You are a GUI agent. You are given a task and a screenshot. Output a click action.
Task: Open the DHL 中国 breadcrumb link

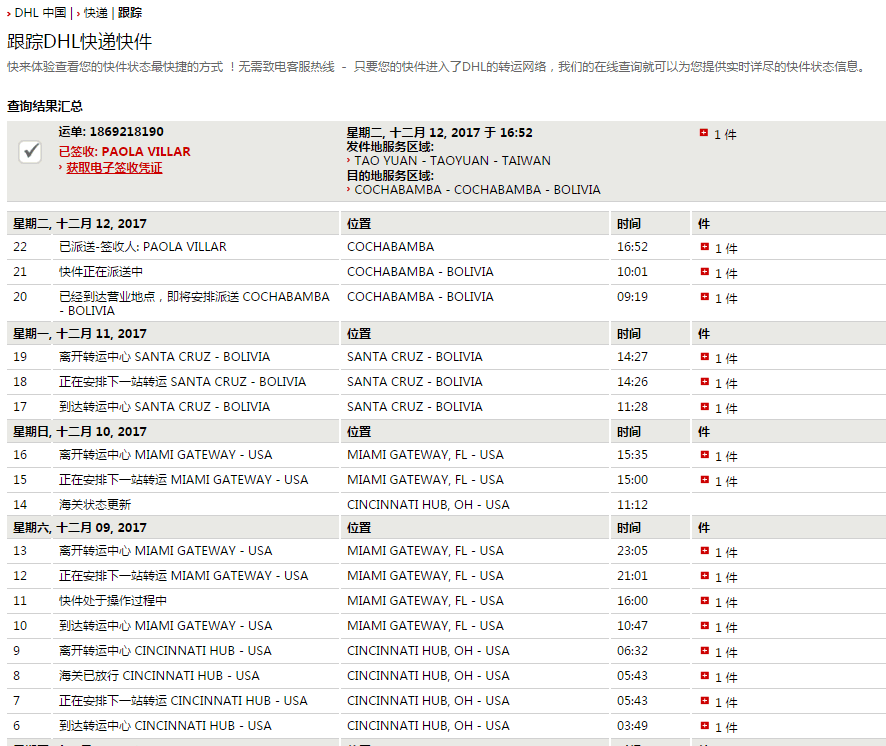coord(40,12)
